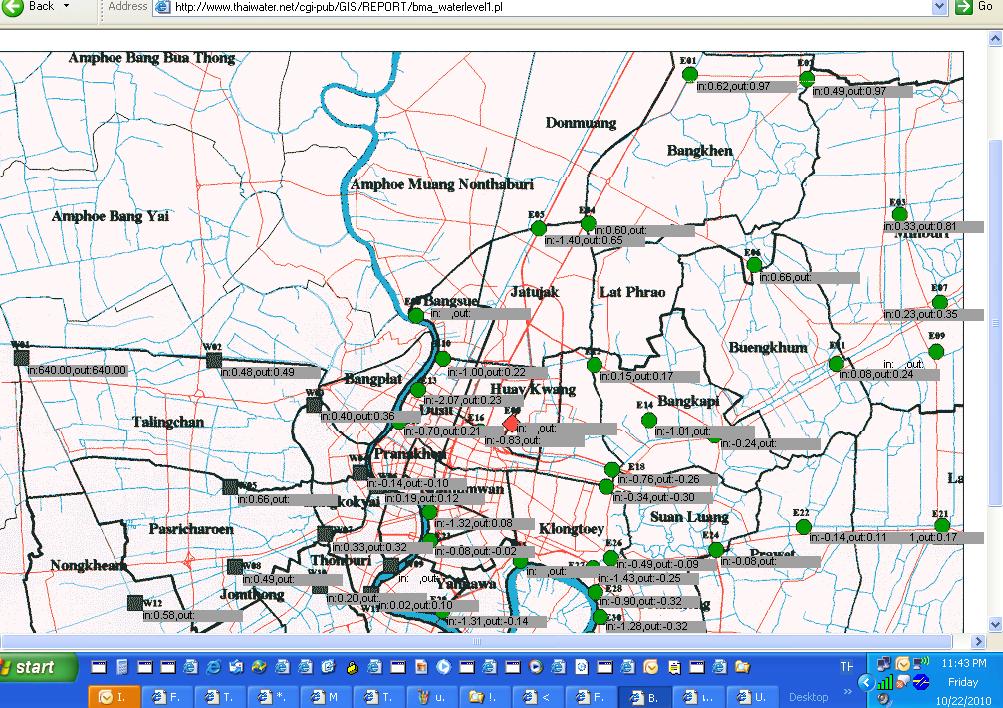
Task: Click the Desktop toolbar label on taskbar
Action: (808, 697)
